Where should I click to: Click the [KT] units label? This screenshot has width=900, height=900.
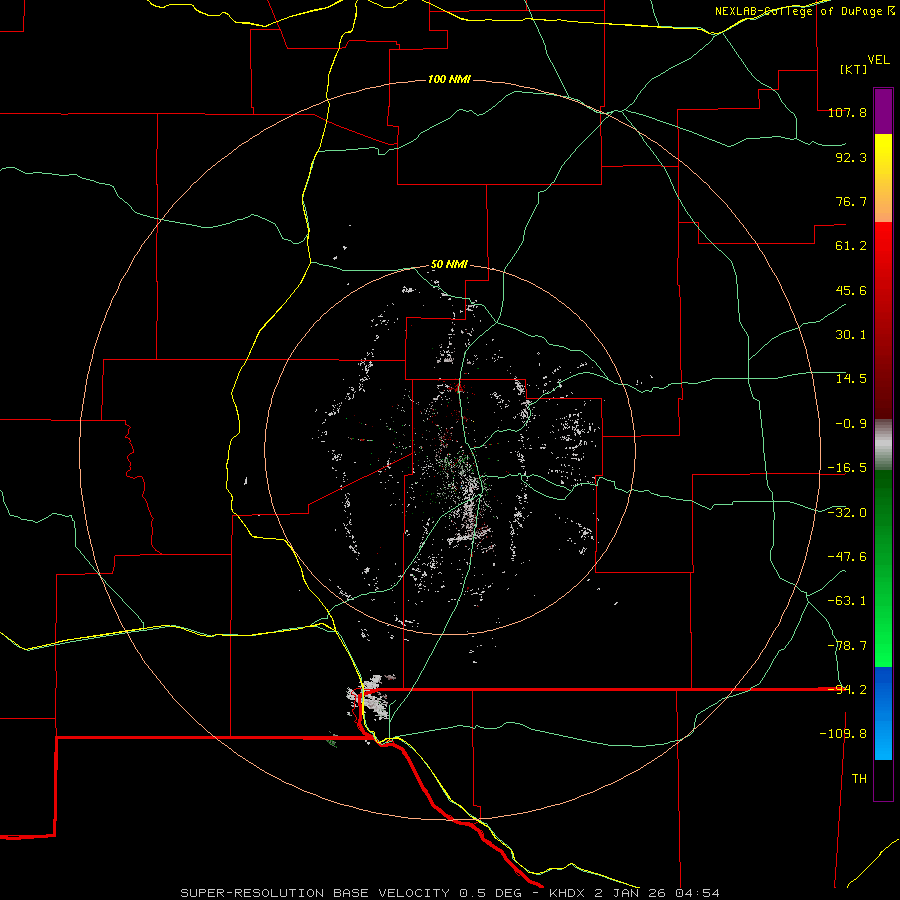click(x=854, y=69)
